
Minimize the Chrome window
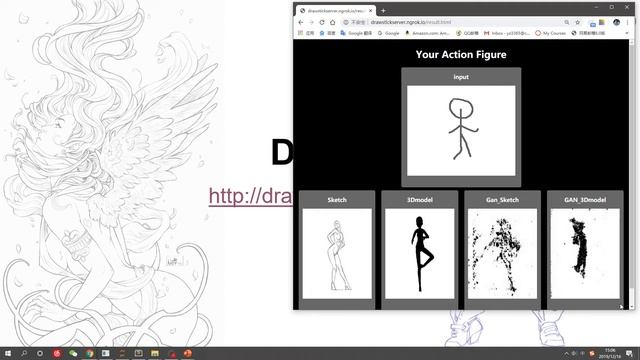[596, 7]
